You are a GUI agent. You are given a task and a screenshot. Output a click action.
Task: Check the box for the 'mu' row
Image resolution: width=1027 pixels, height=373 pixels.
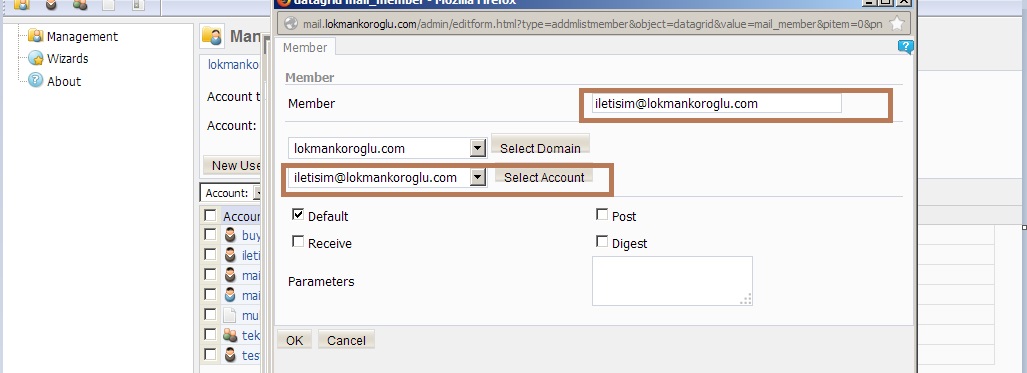[x=210, y=315]
